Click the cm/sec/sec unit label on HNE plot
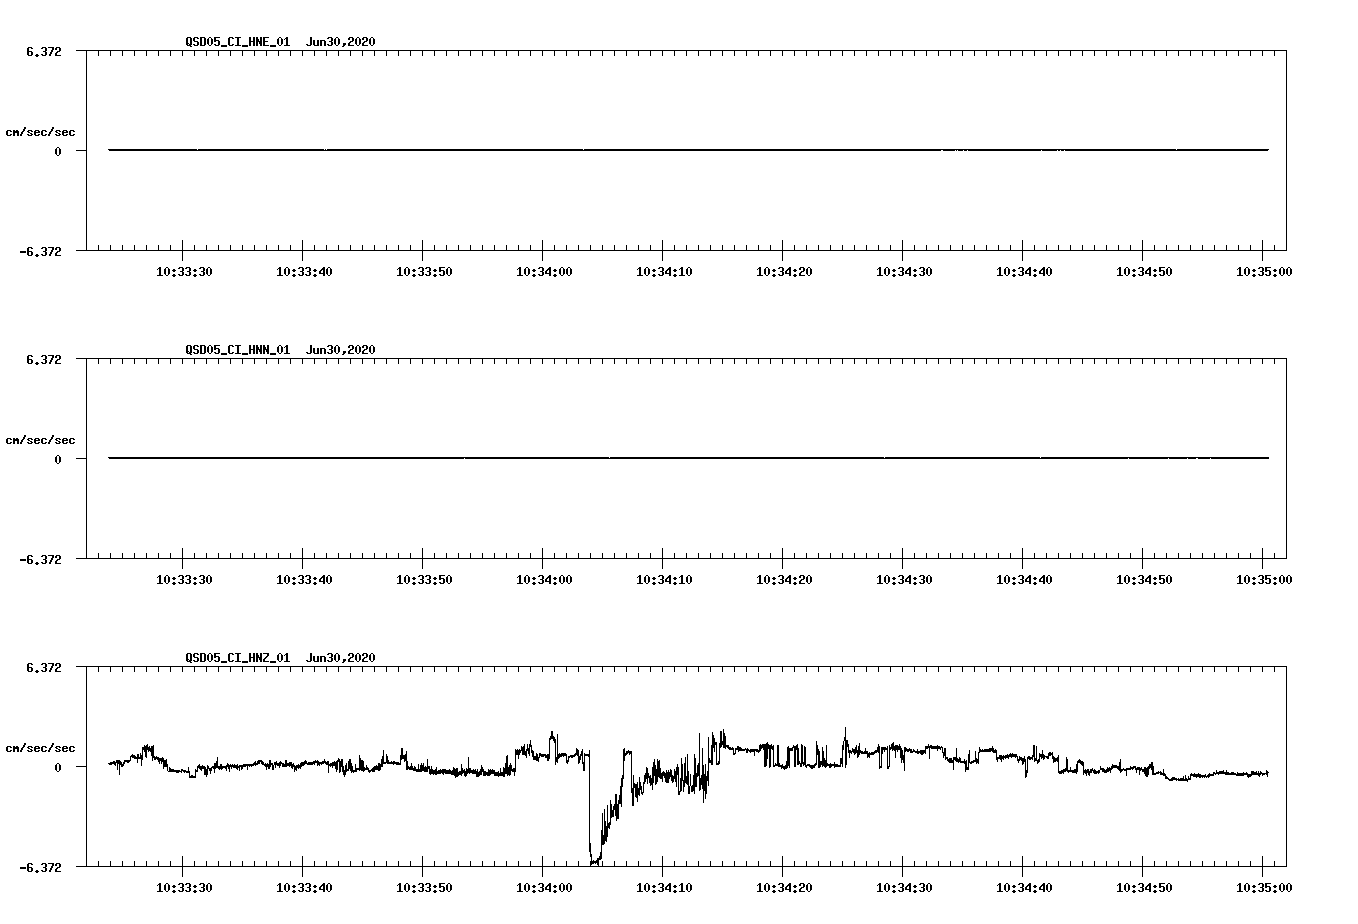 (40, 132)
